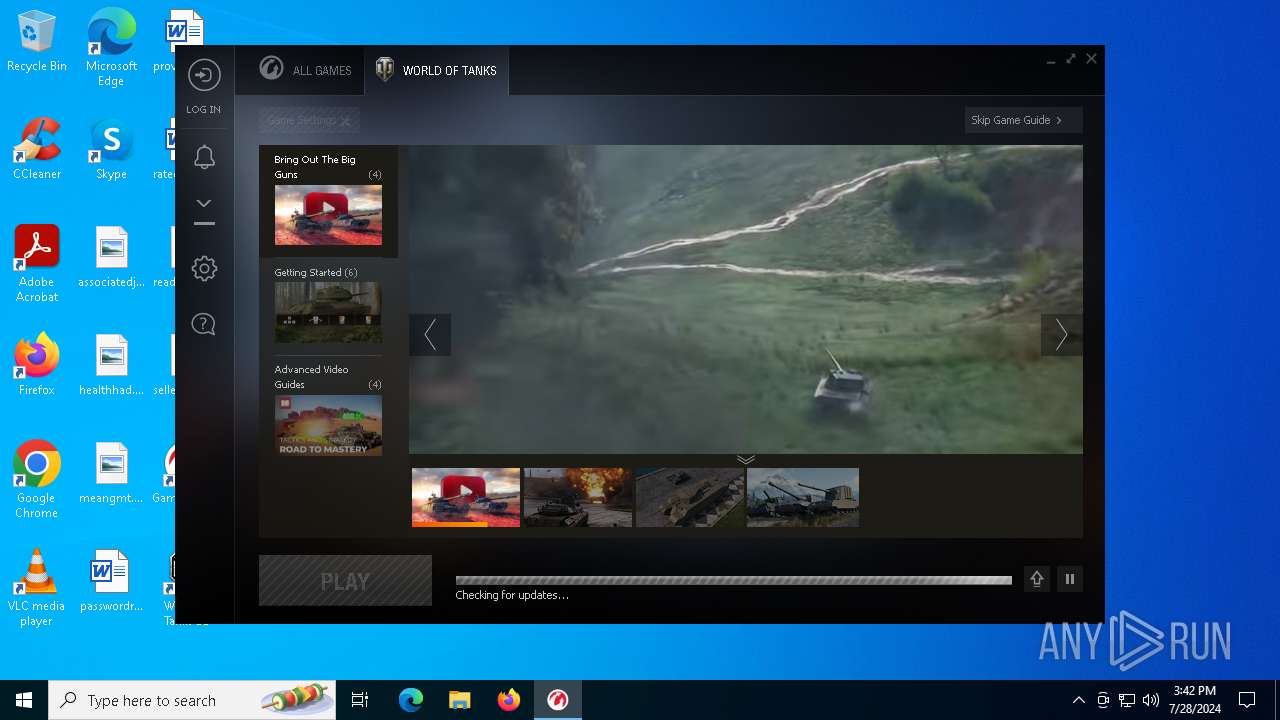Click the update progress bar
The width and height of the screenshot is (1280, 720).
[x=733, y=580]
